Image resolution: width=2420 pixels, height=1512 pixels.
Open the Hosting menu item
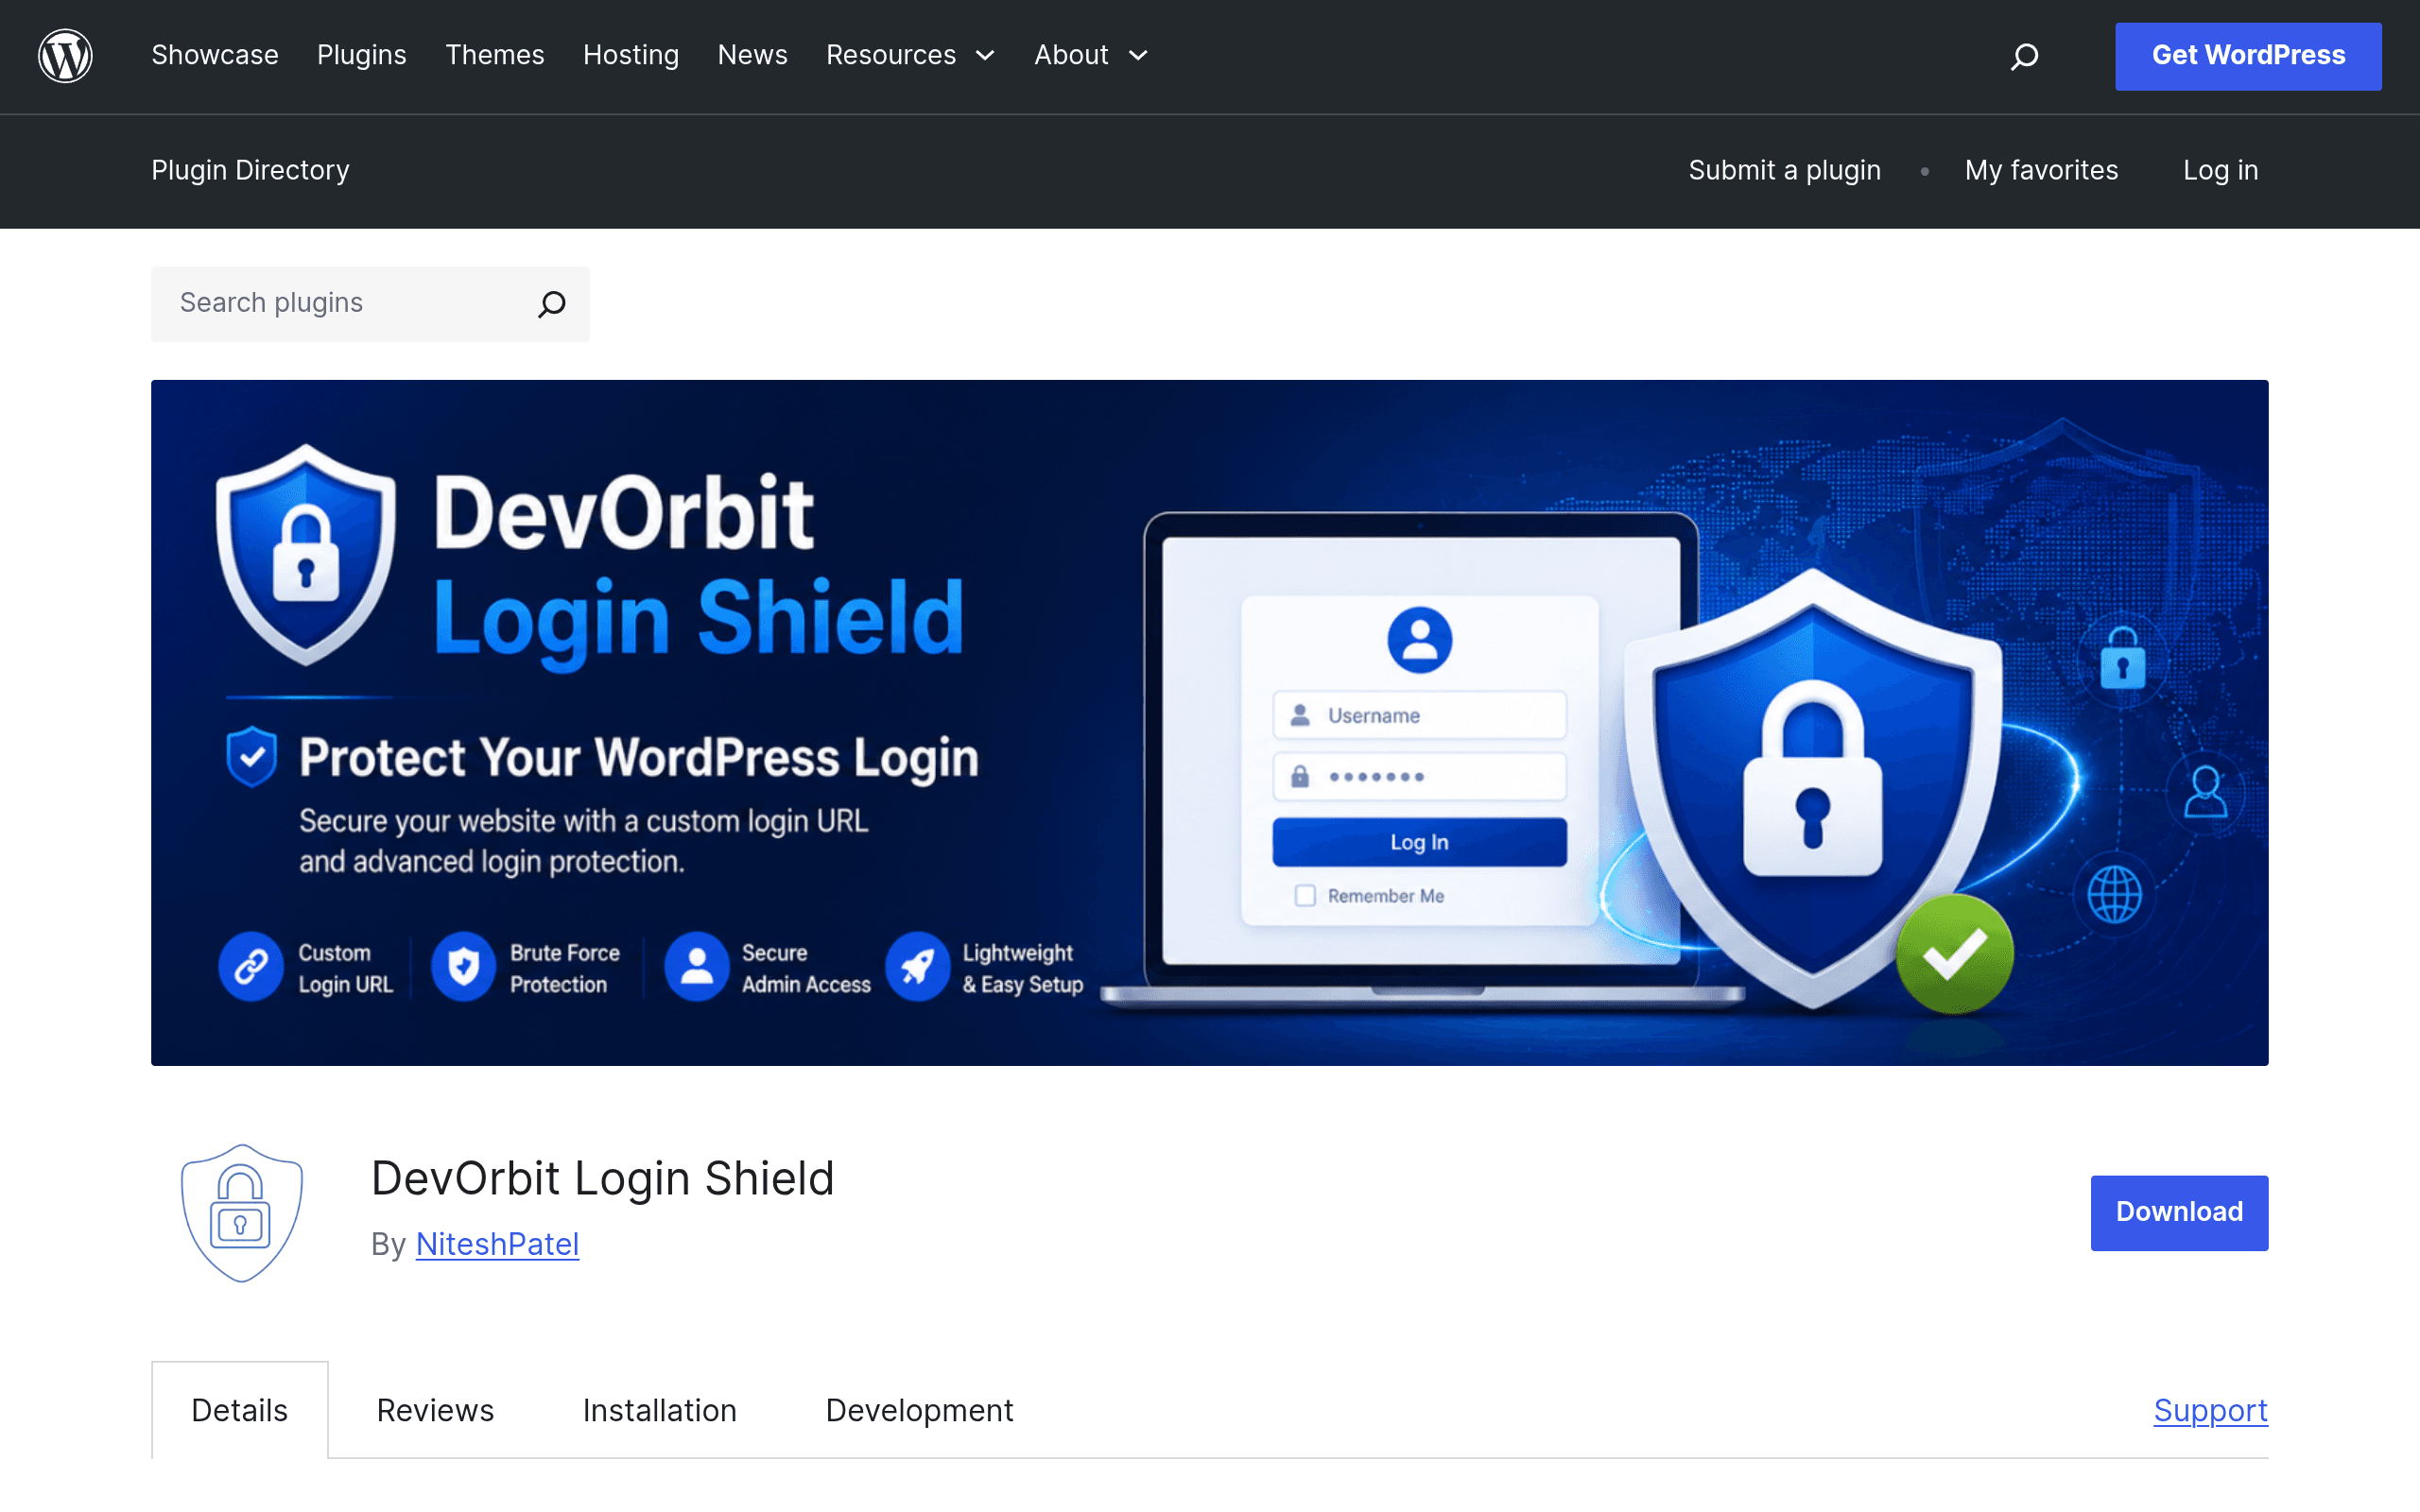click(631, 55)
